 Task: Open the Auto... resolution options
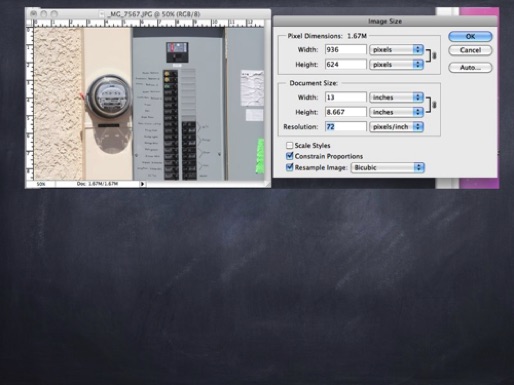(x=470, y=68)
